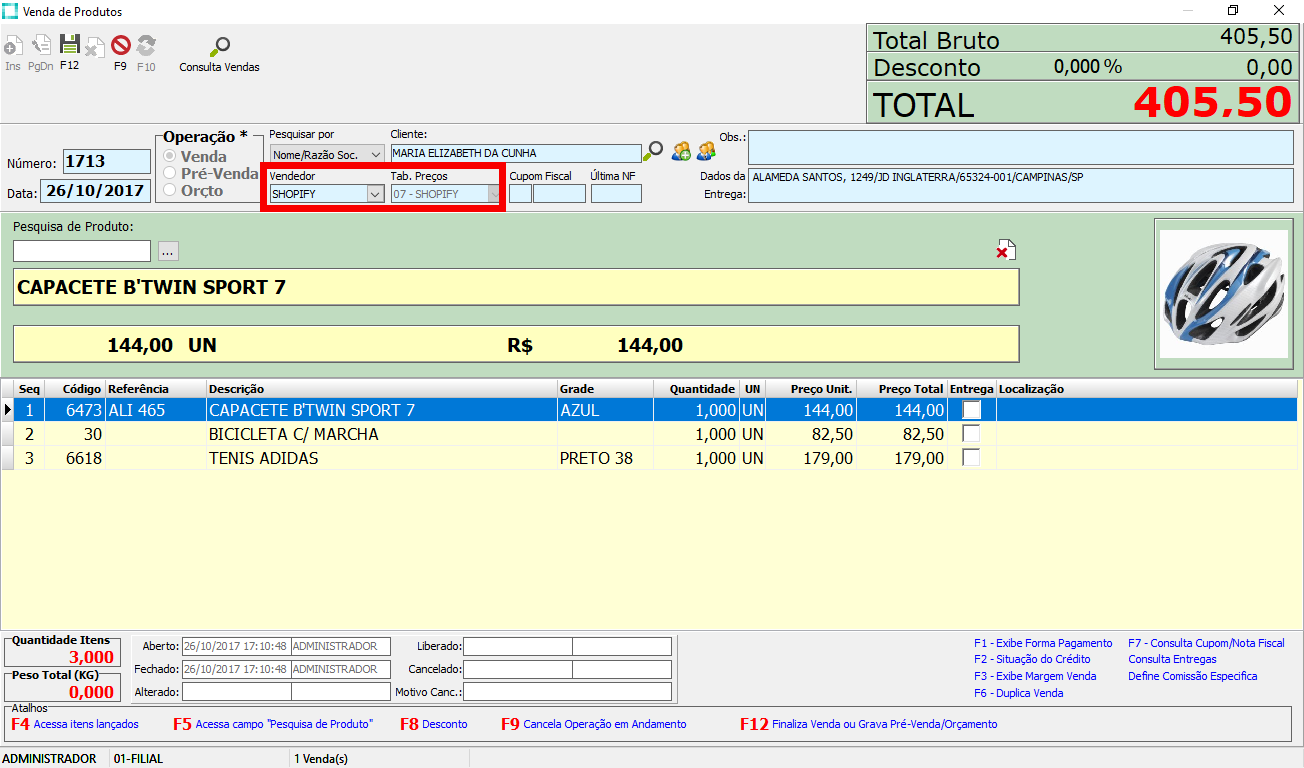Tick Entrega checkbox for CAPACETE B'TWIN SPORT 7
Screen dimensions: 1304x768
point(971,410)
